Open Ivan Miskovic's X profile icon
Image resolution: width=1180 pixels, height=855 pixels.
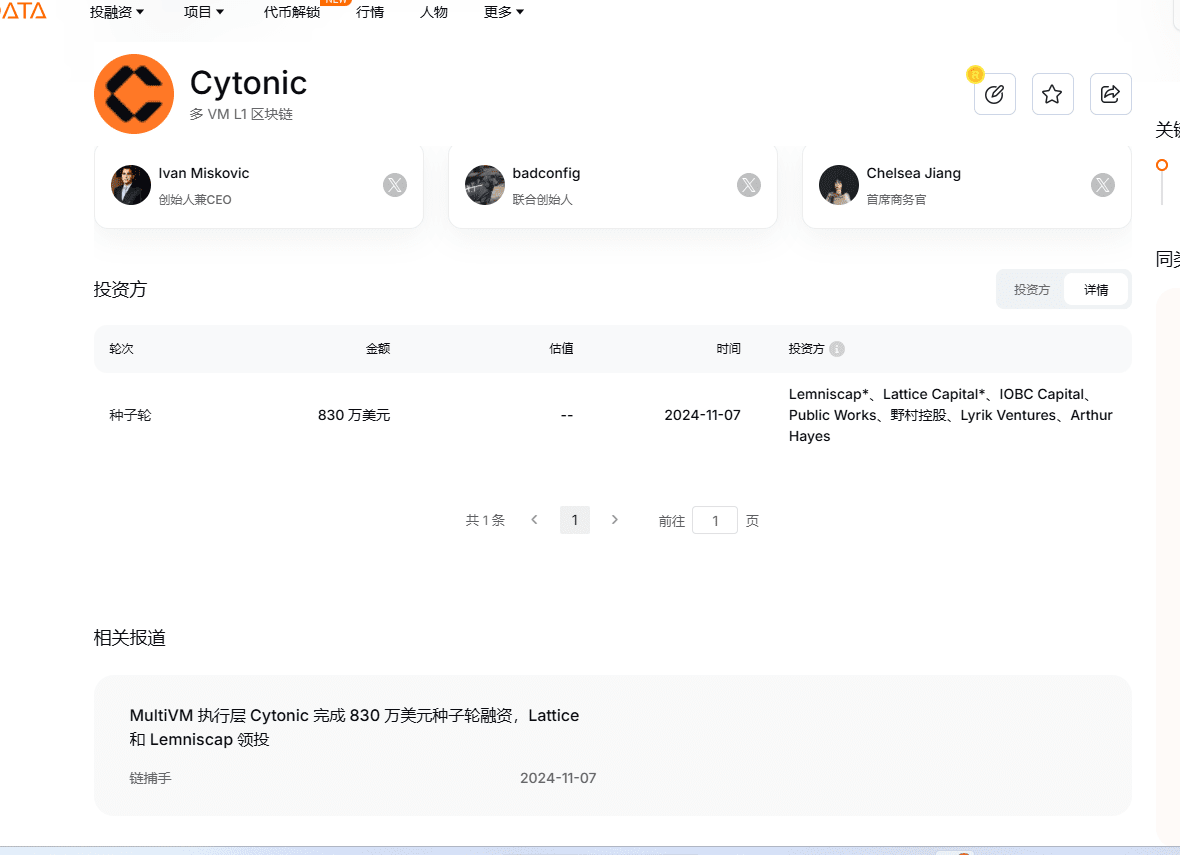pos(395,185)
